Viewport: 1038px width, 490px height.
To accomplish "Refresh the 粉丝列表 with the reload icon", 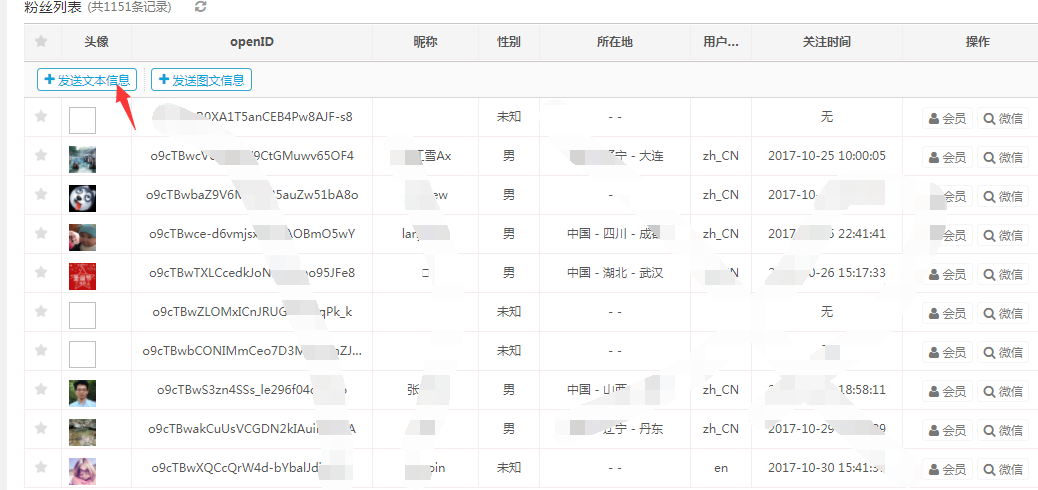I will (201, 7).
